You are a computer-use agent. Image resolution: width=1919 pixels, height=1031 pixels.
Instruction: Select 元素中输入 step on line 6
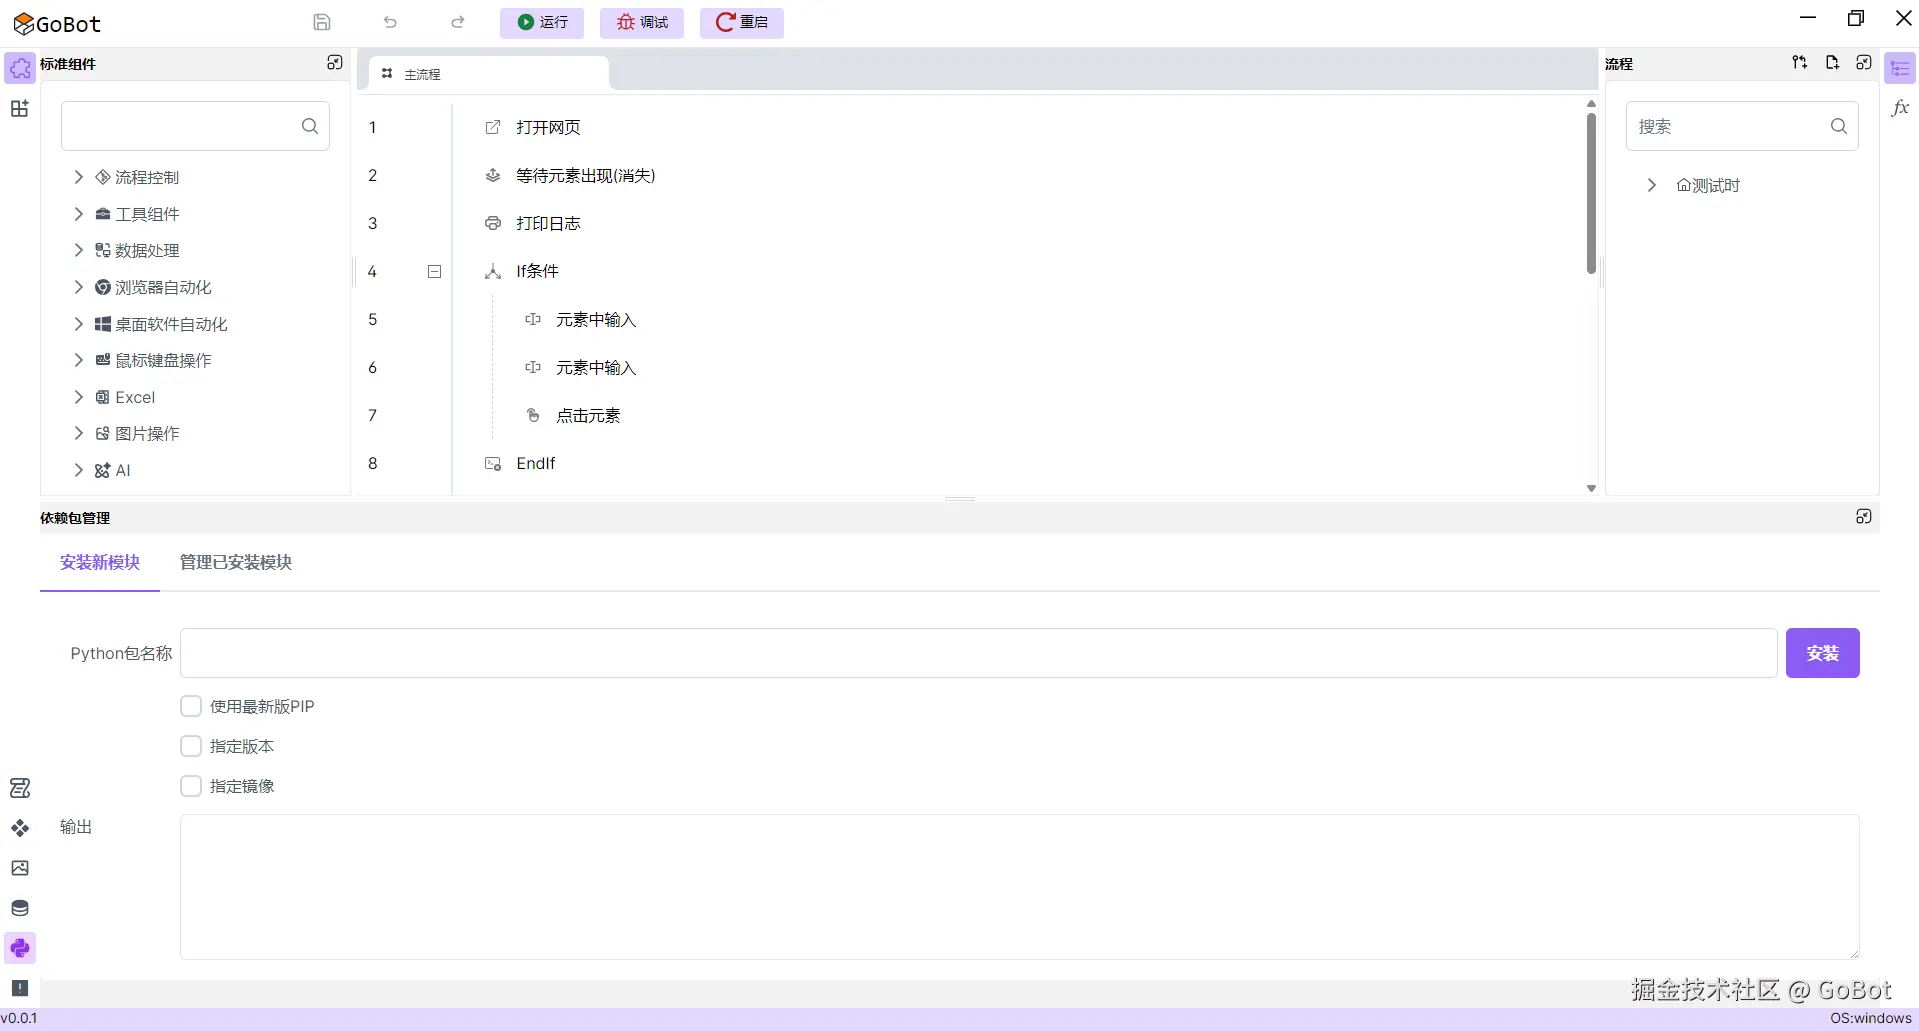pyautogui.click(x=596, y=367)
